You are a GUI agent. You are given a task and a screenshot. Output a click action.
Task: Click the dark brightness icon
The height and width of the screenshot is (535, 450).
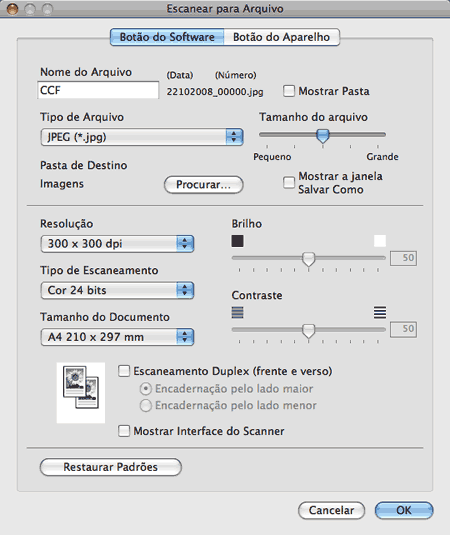[237, 241]
